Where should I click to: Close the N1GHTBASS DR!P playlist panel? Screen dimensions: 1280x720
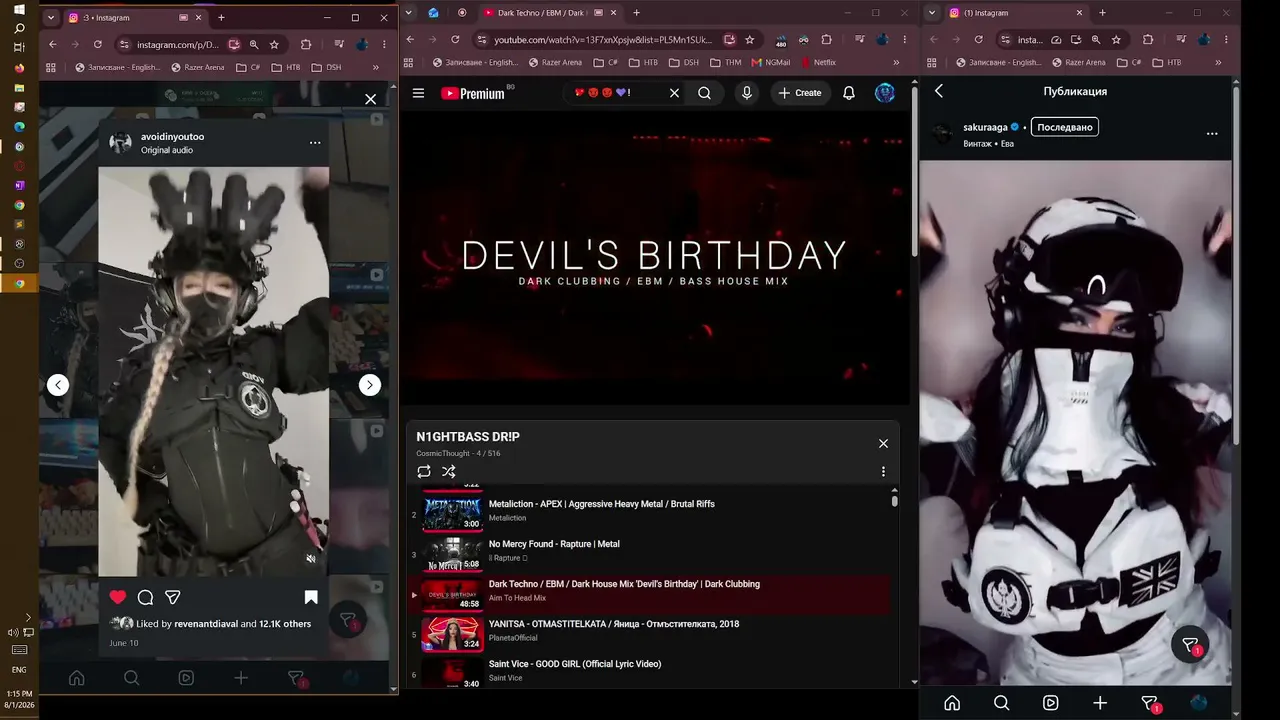[883, 443]
